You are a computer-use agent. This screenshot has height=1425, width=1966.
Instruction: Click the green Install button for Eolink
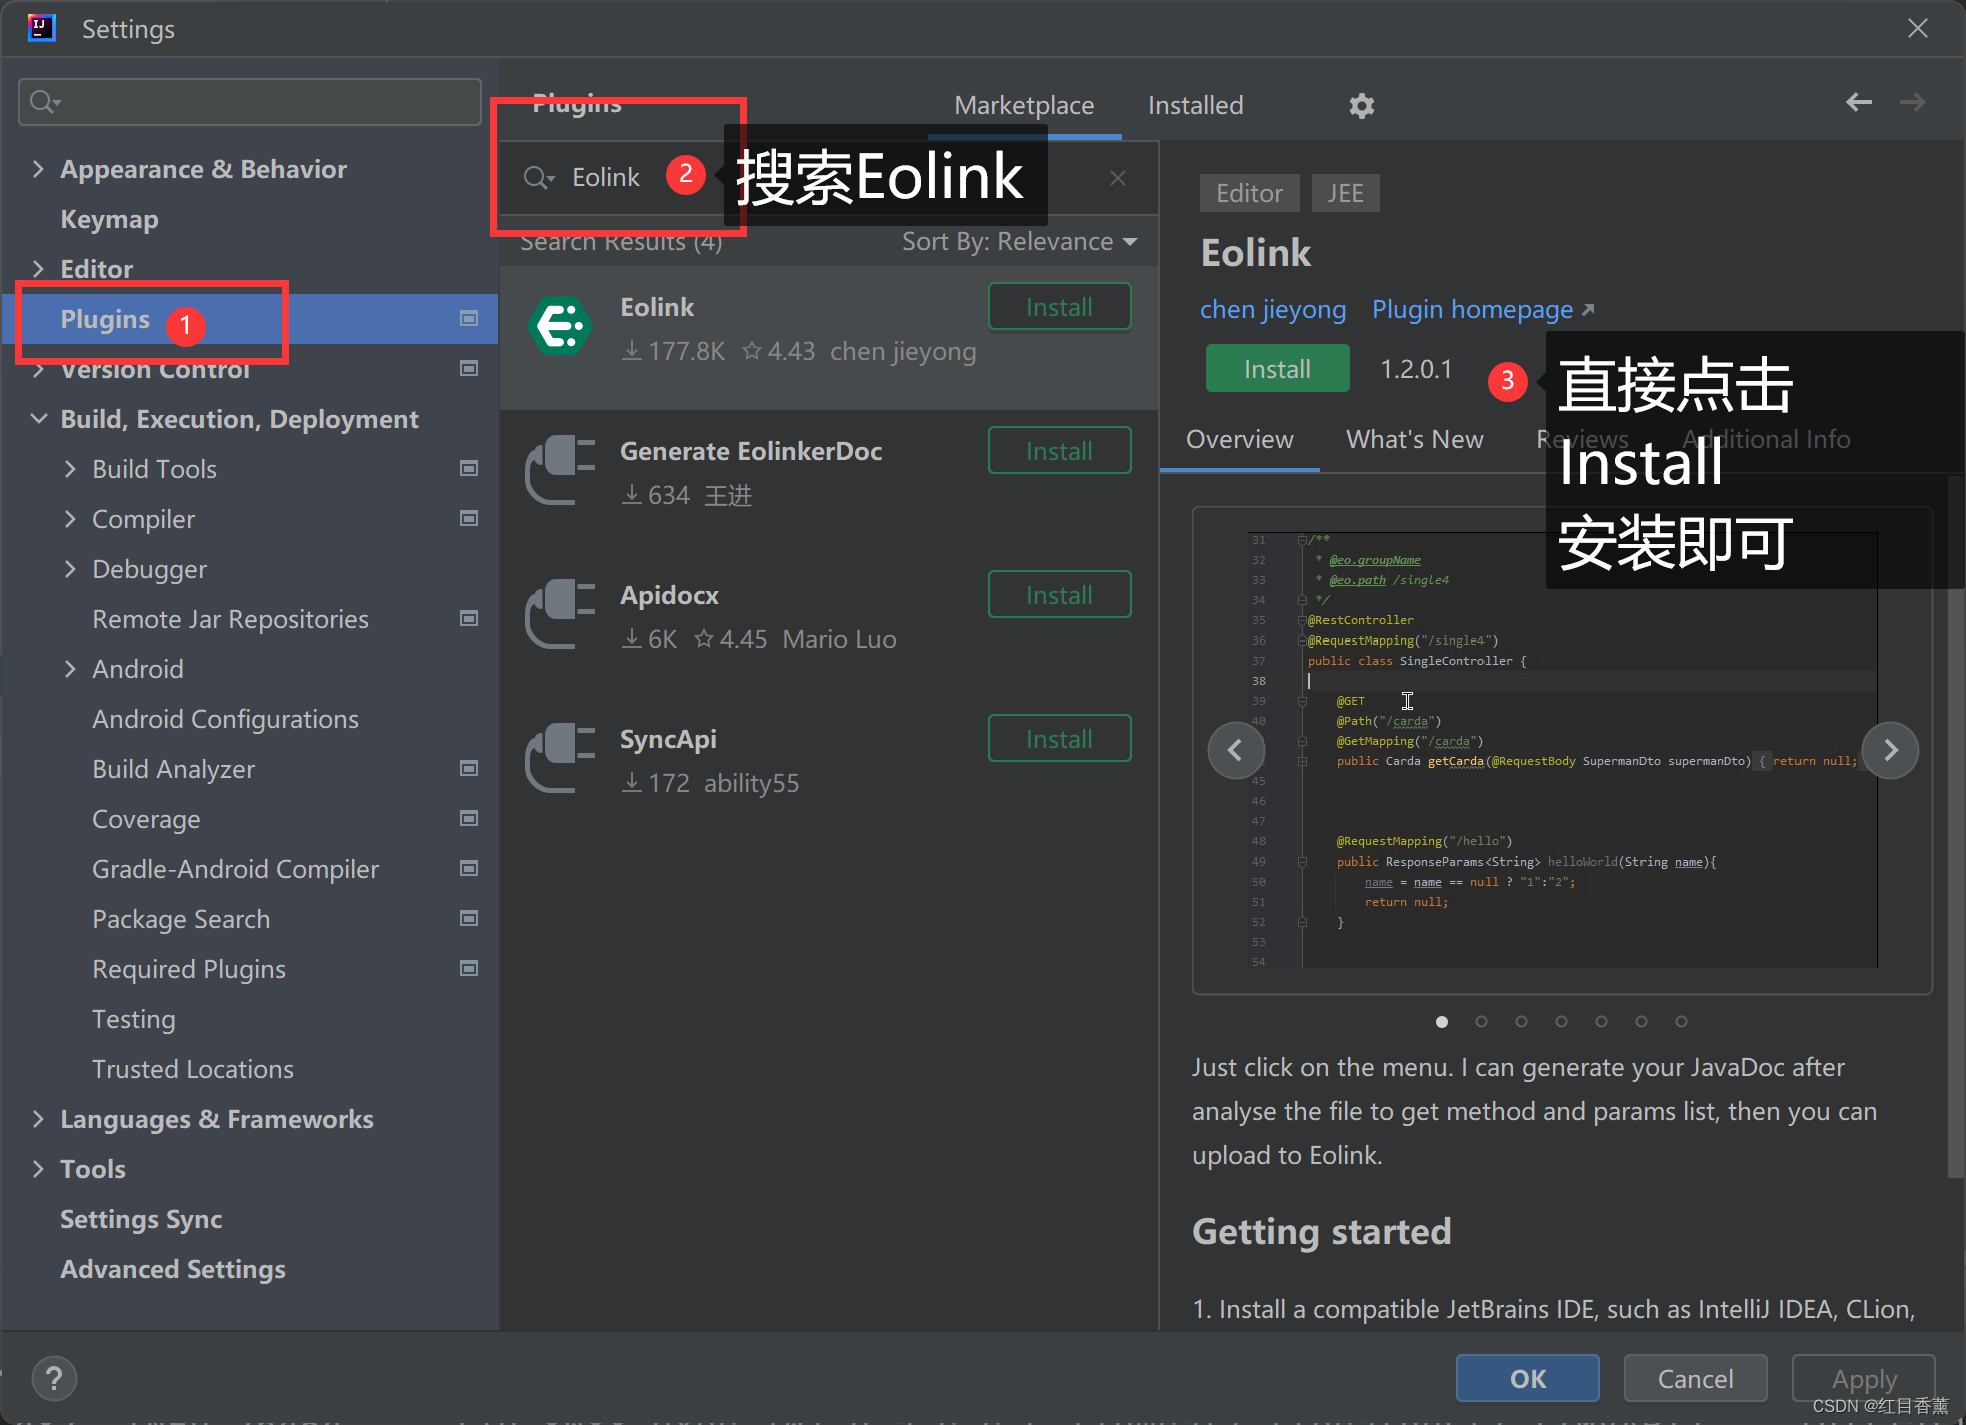pyautogui.click(x=1277, y=369)
